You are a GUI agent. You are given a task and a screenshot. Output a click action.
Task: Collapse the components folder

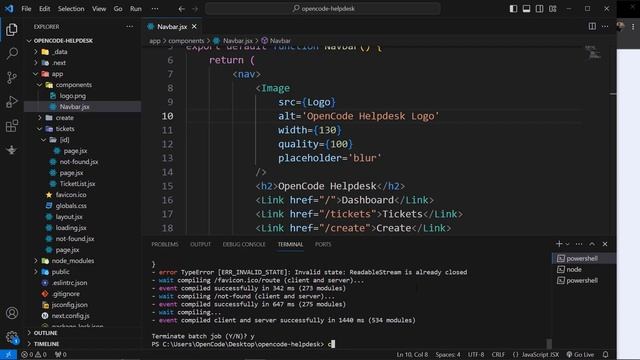pyautogui.click(x=73, y=85)
